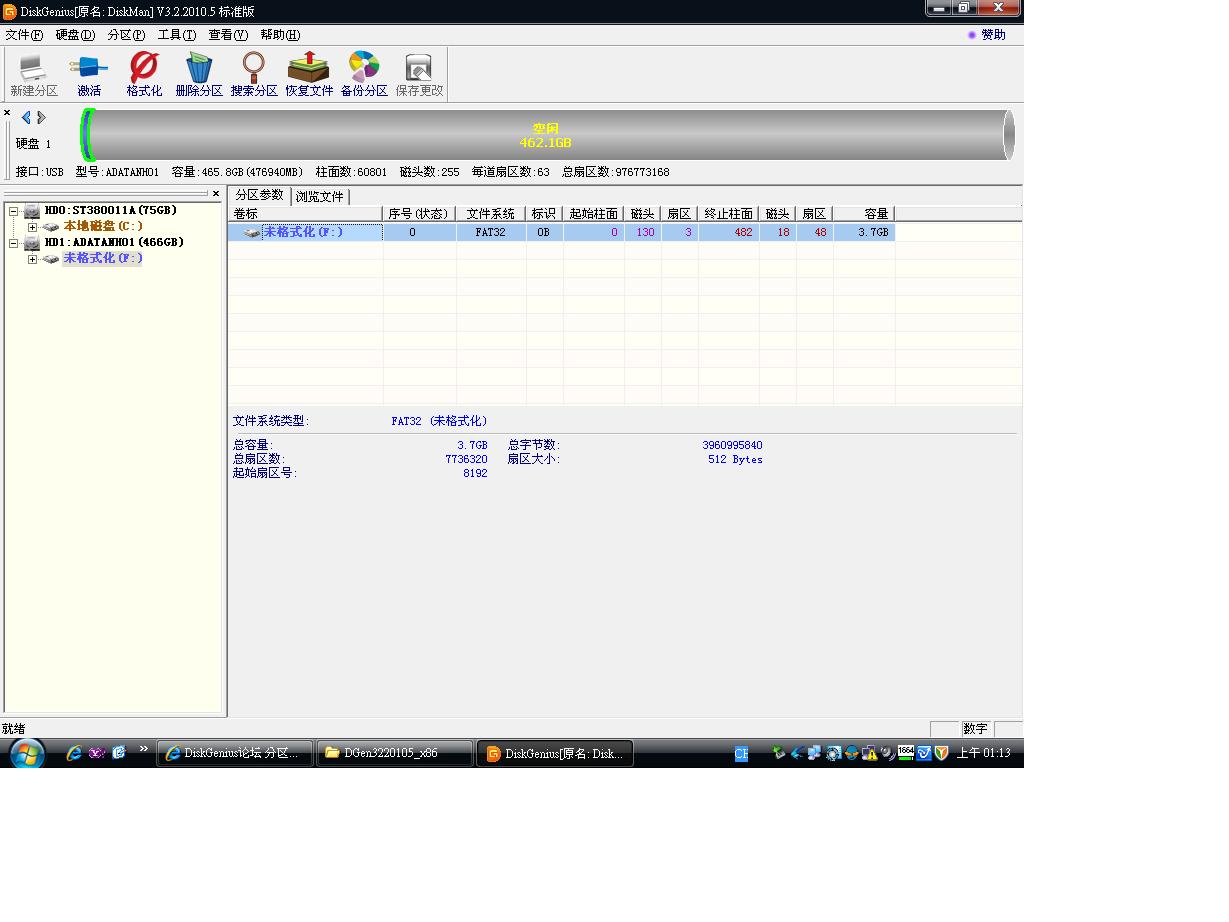Click the 新建分区 (new partition) toolbar icon
The width and height of the screenshot is (1229, 922).
(x=34, y=75)
